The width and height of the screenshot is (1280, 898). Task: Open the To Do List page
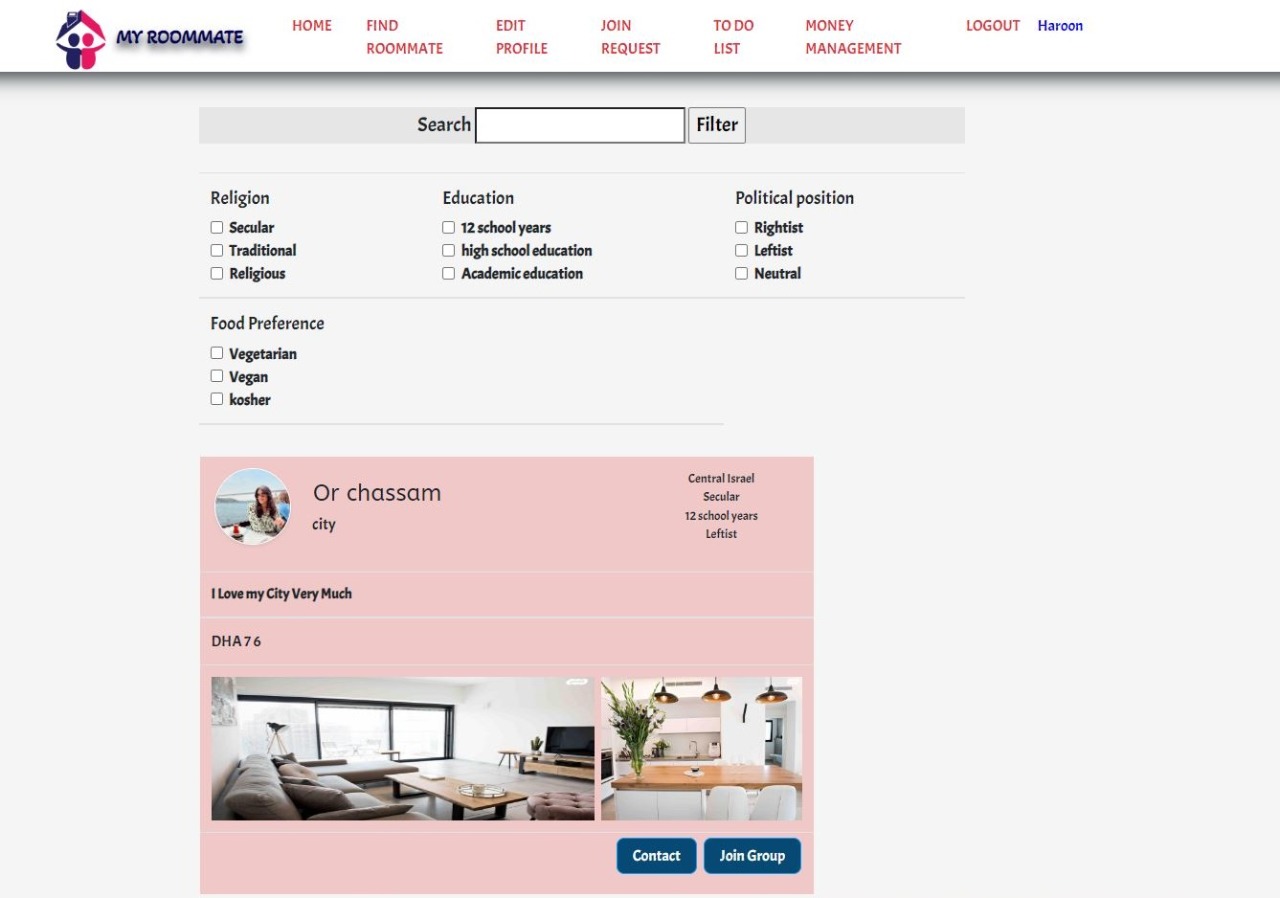733,37
